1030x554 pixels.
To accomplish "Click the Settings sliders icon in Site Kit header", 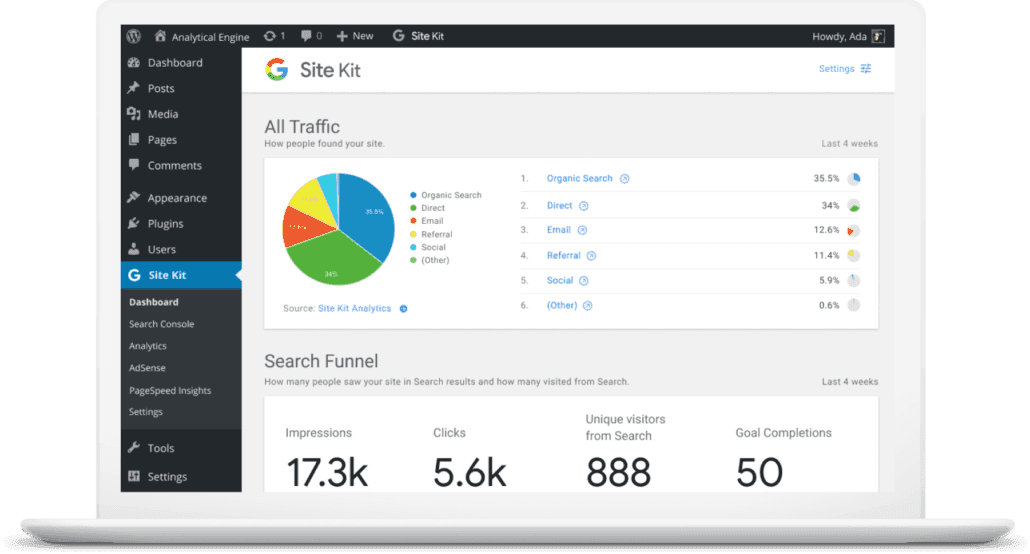I will 866,69.
